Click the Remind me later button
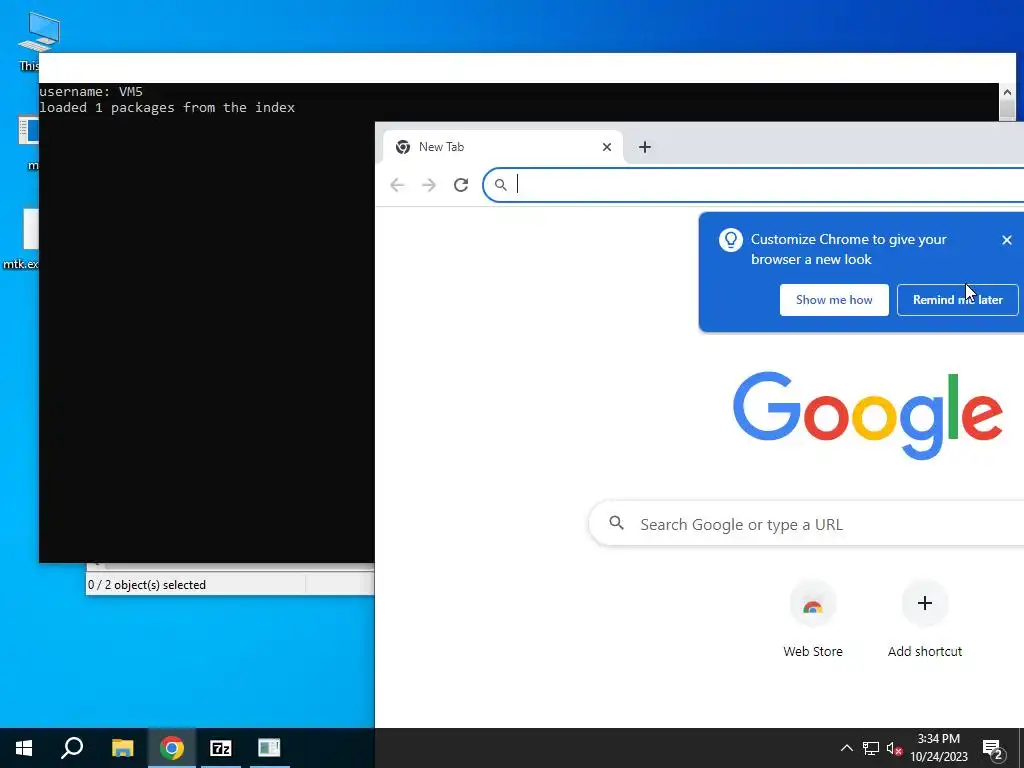 point(957,300)
